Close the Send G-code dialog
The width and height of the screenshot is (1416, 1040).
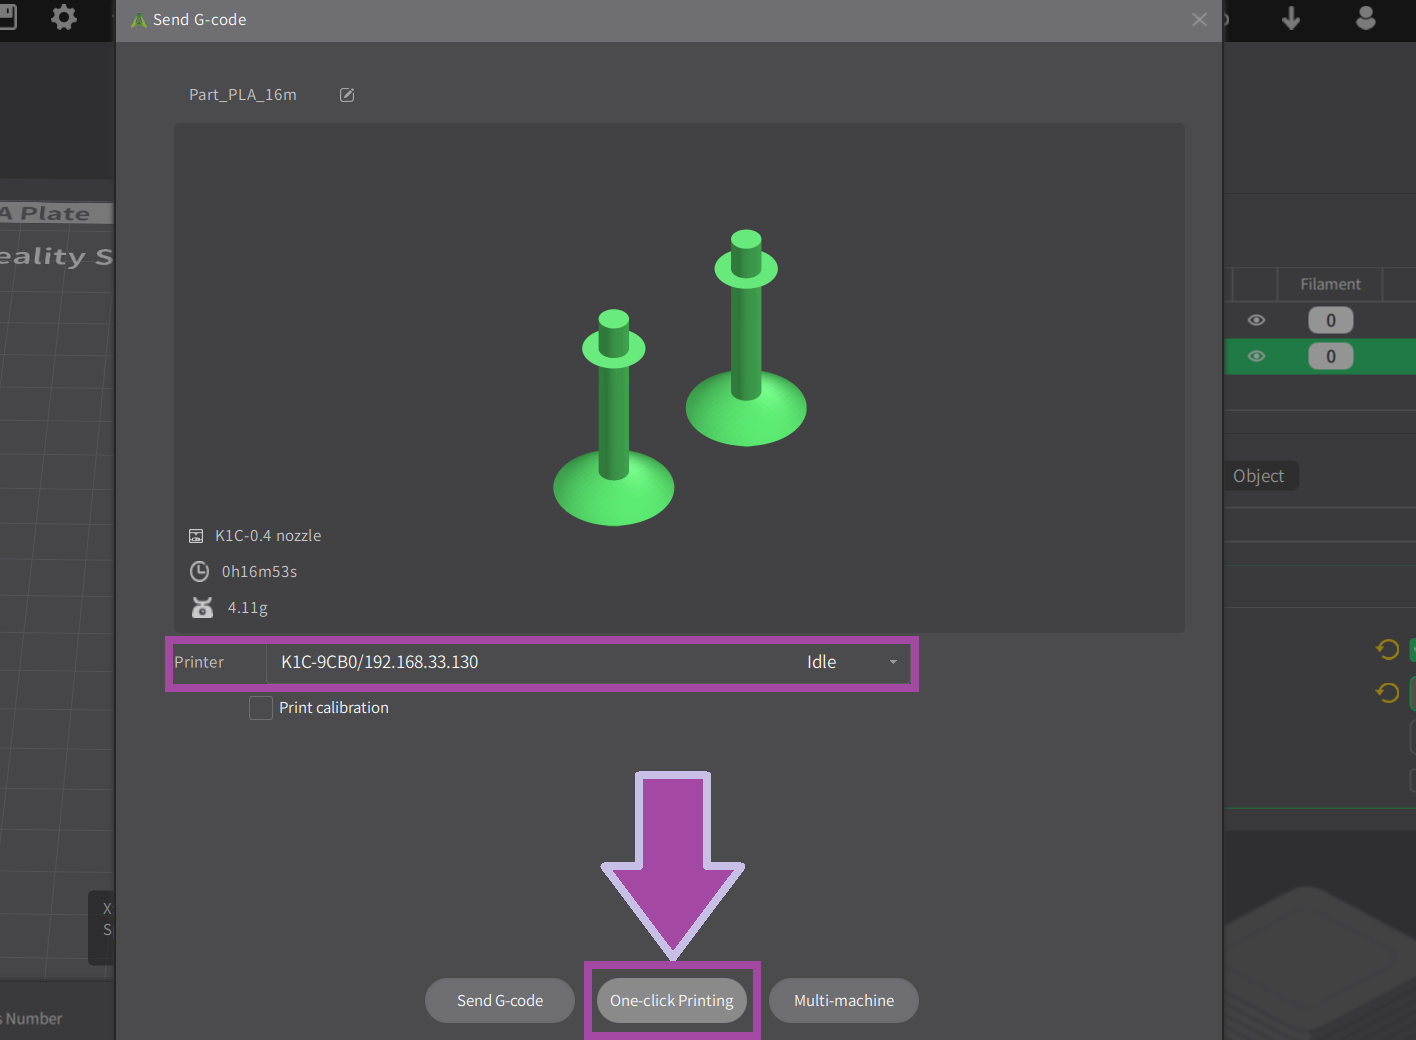click(1199, 20)
